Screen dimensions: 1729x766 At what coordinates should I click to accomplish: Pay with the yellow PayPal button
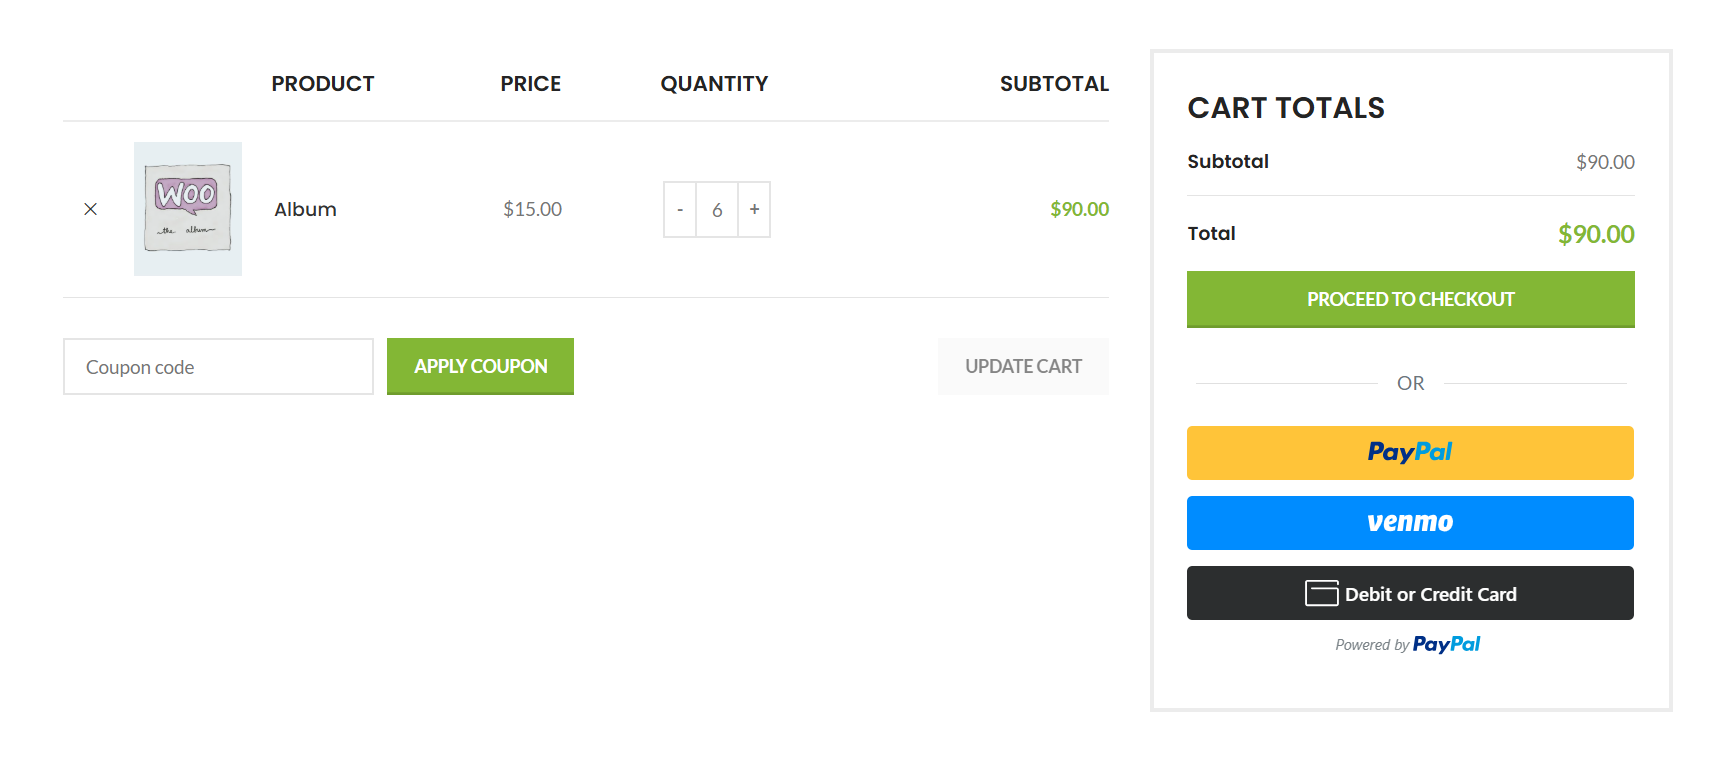click(1410, 453)
